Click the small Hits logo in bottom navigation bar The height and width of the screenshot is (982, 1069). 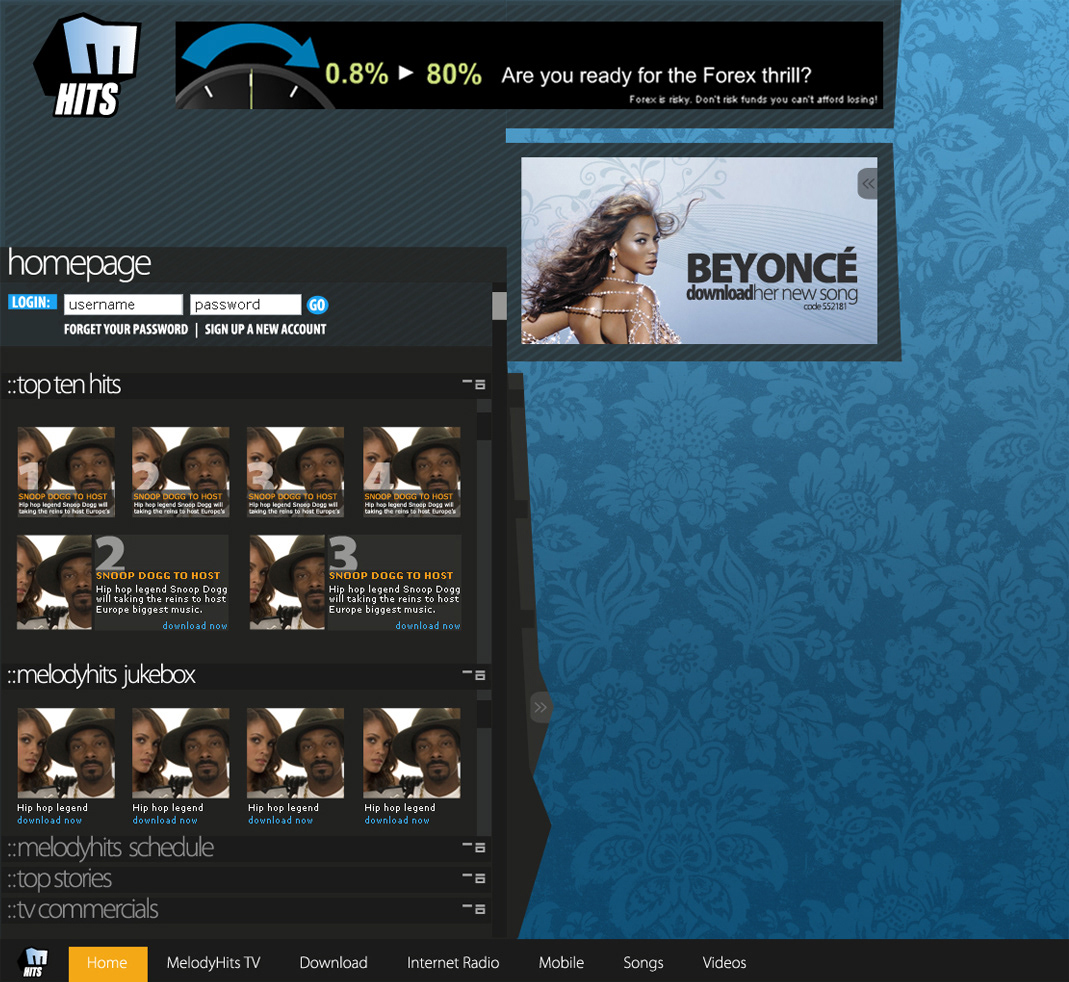(33, 962)
